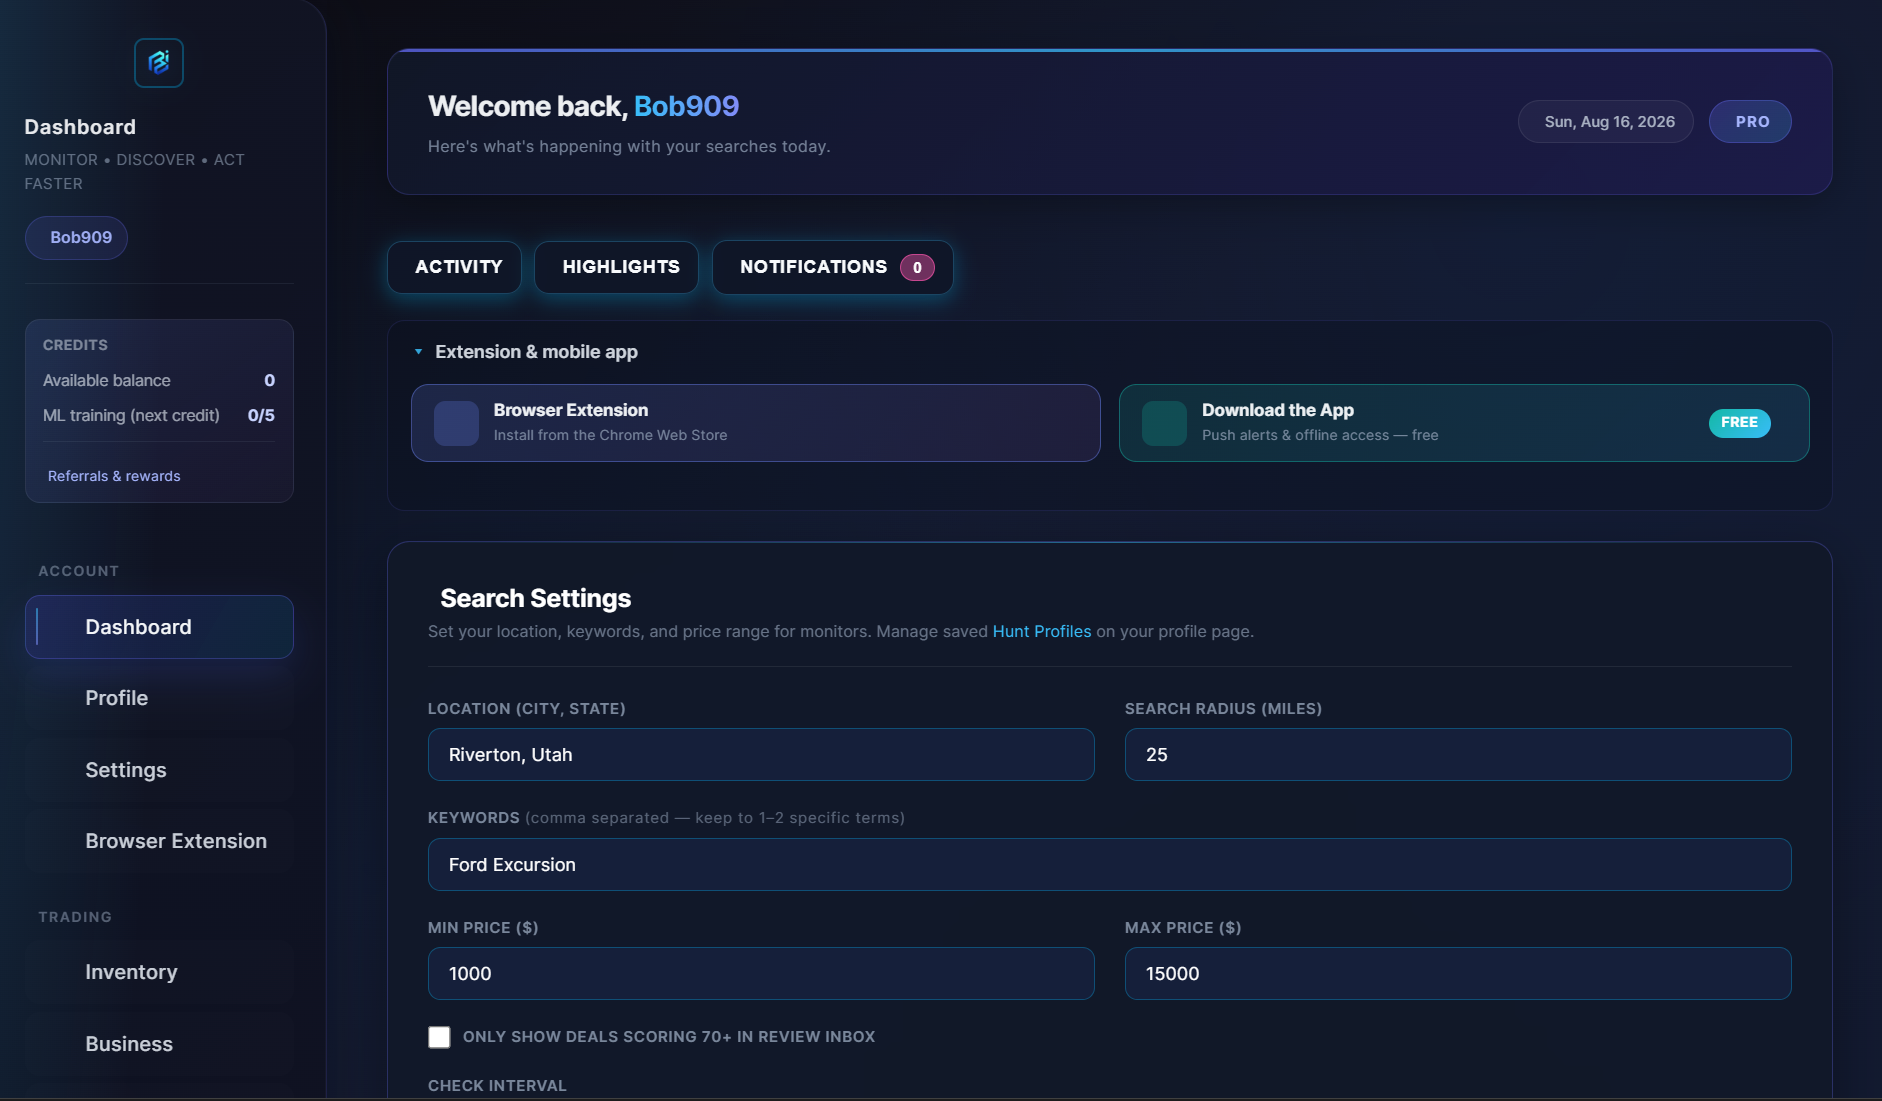Click the 'Welcome back, Bob909' heading
The height and width of the screenshot is (1101, 1882).
[x=584, y=106]
